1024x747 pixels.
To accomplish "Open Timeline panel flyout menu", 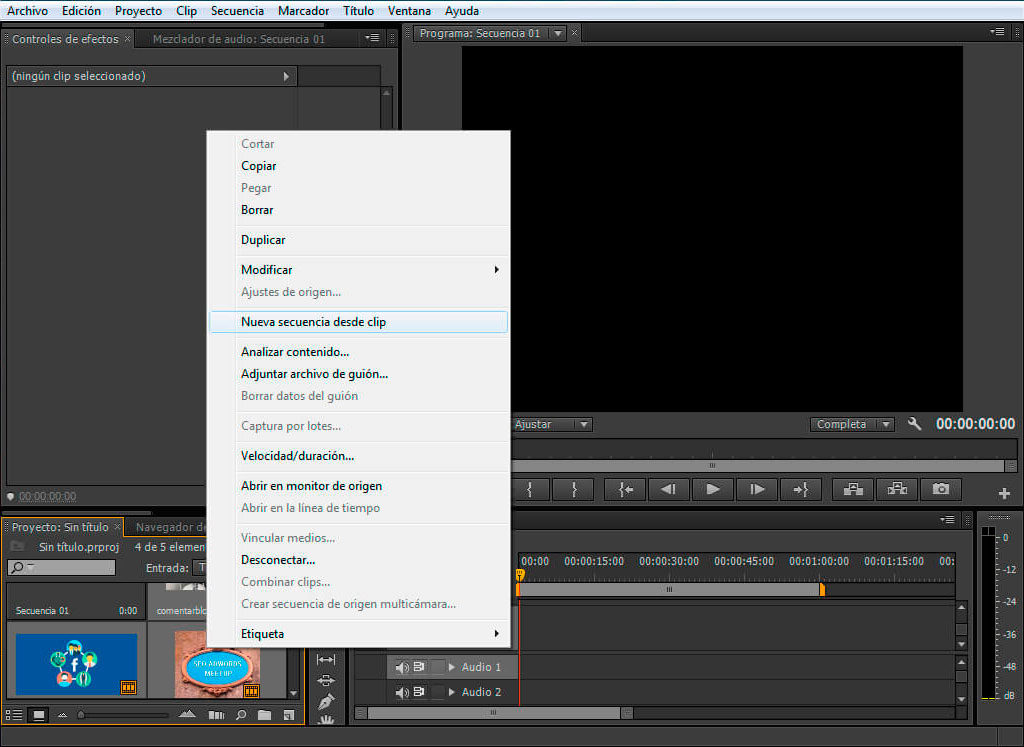I will click(947, 520).
